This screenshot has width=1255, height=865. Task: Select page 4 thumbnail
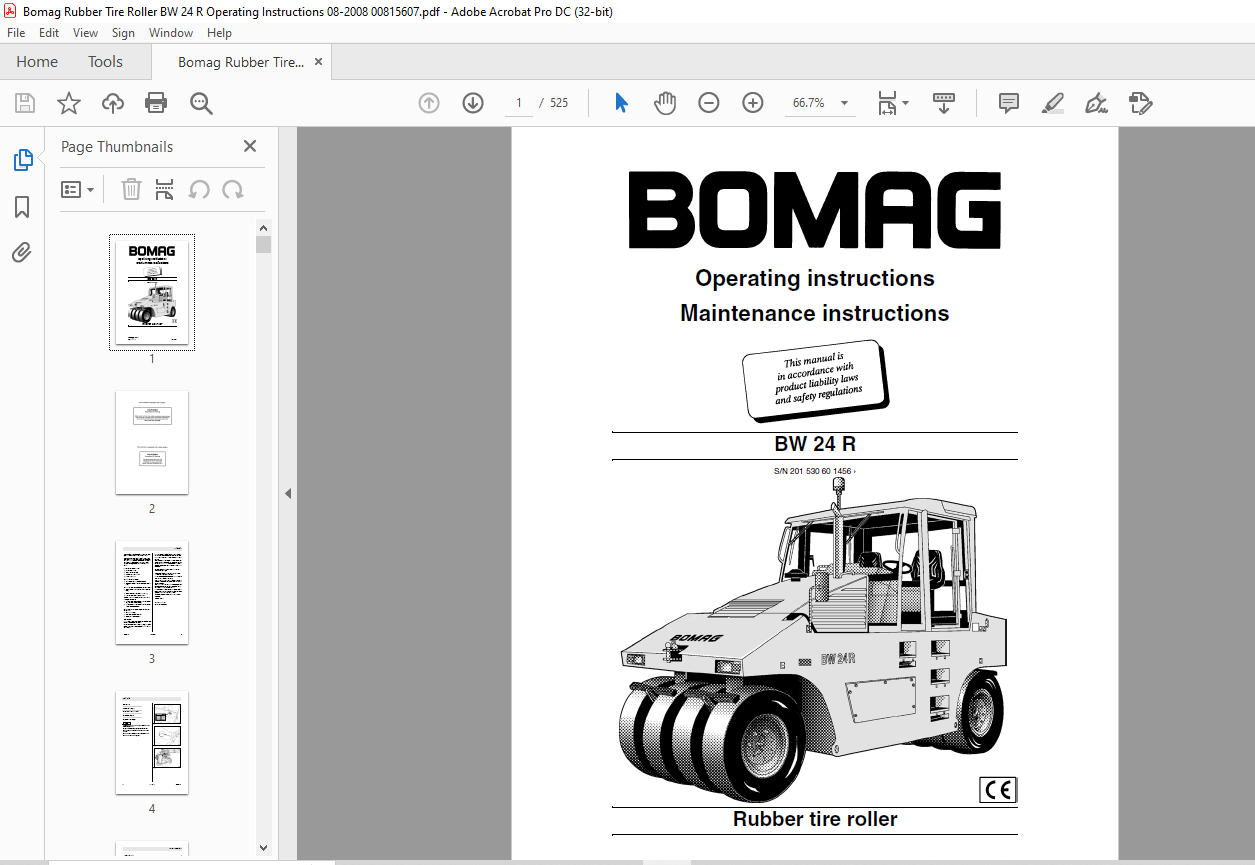pos(152,743)
